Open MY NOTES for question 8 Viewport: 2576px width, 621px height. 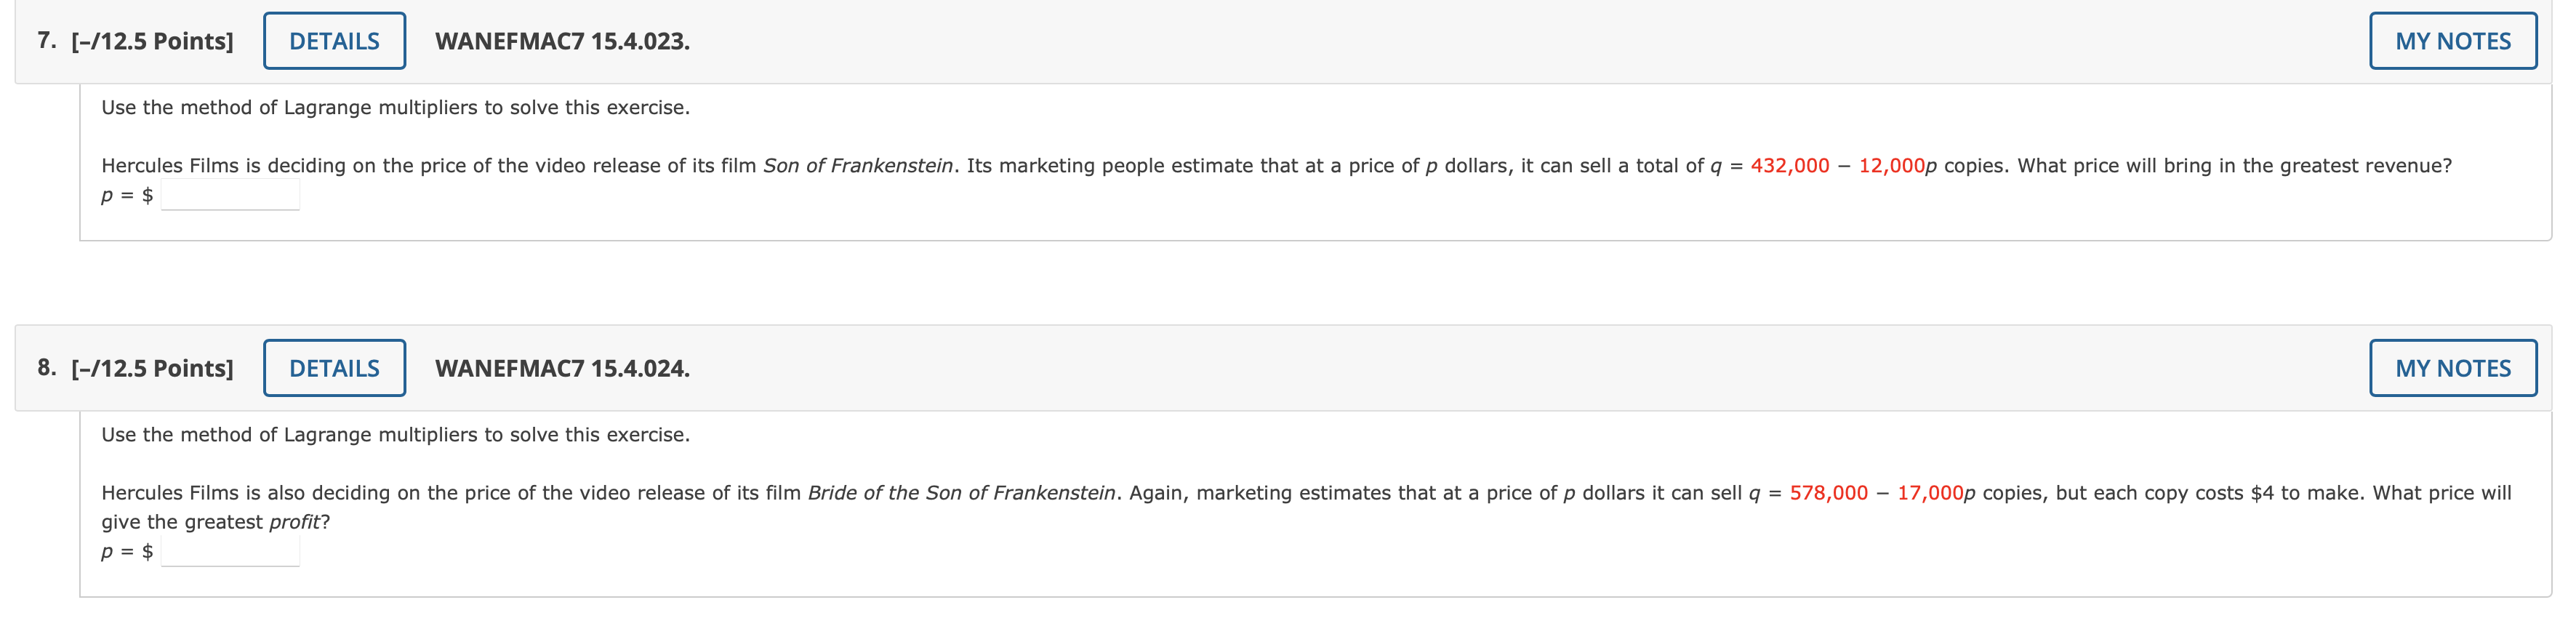[x=2452, y=368]
